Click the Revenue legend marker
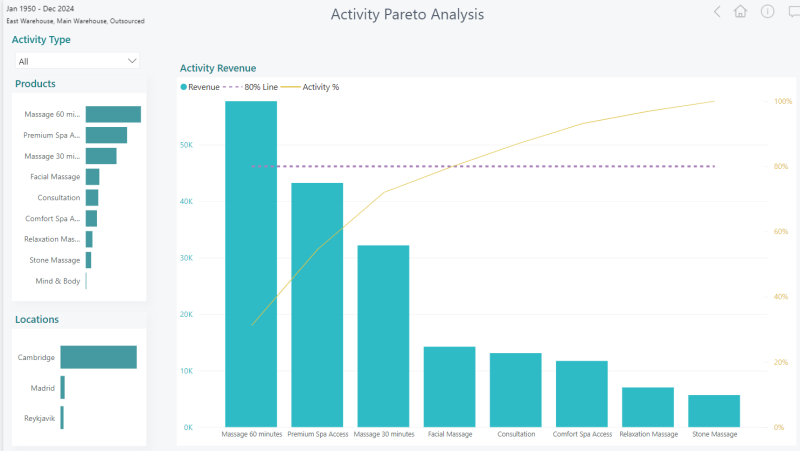The height and width of the screenshot is (451, 800). (184, 87)
